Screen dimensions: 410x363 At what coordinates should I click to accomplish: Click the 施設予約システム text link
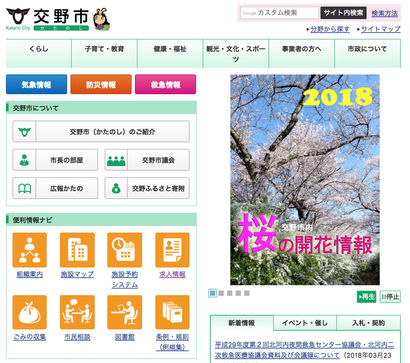pyautogui.click(x=125, y=280)
